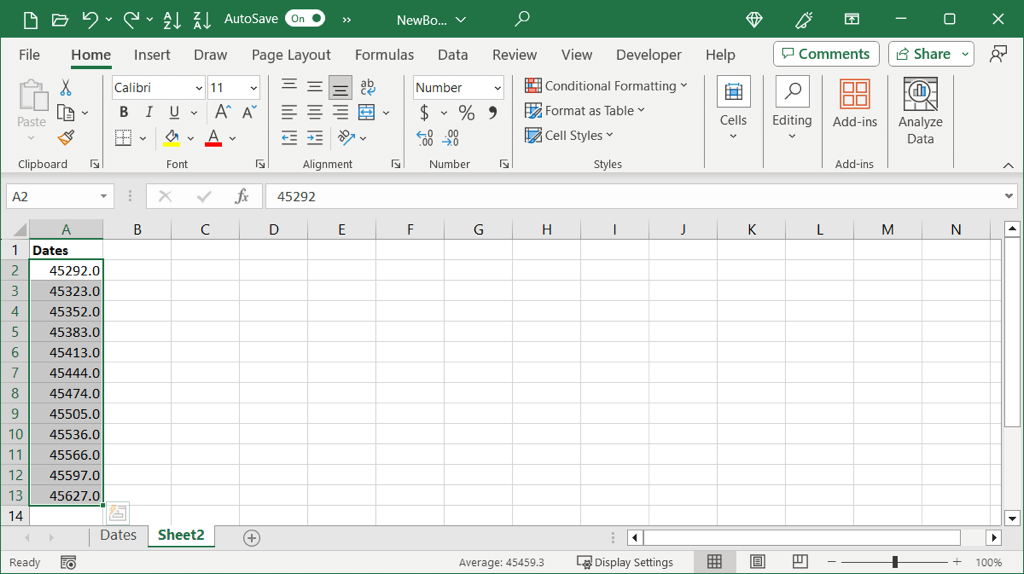Open Analyze Data pane
Screen dimensions: 1024x574
click(920, 111)
